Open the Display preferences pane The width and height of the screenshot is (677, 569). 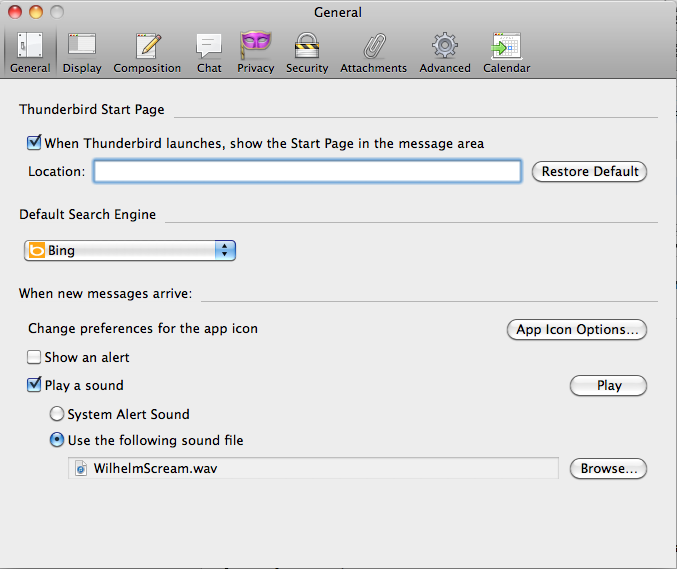(x=81, y=52)
